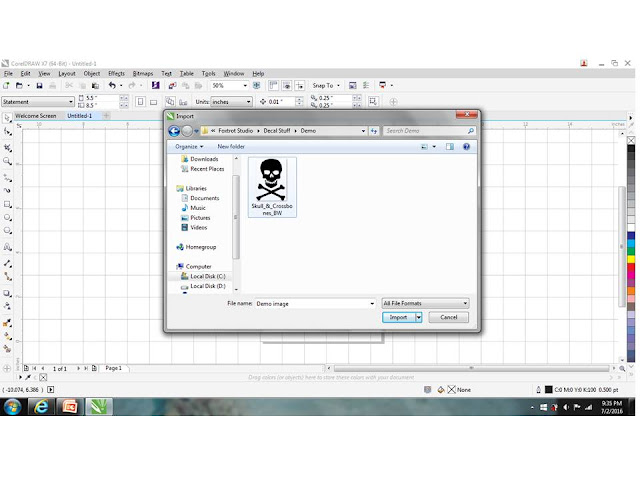Select the Crop tool
Image resolution: width=640 pixels, height=480 pixels.
[7, 147]
